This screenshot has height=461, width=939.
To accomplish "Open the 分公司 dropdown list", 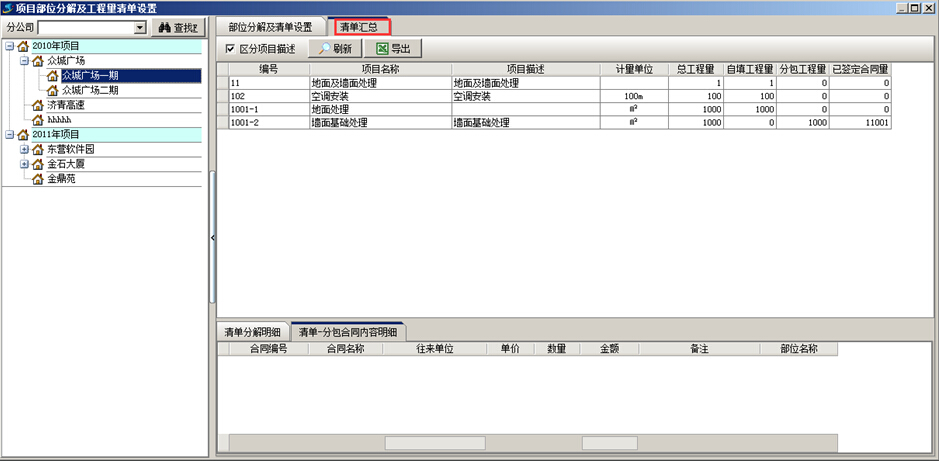I will click(x=139, y=28).
